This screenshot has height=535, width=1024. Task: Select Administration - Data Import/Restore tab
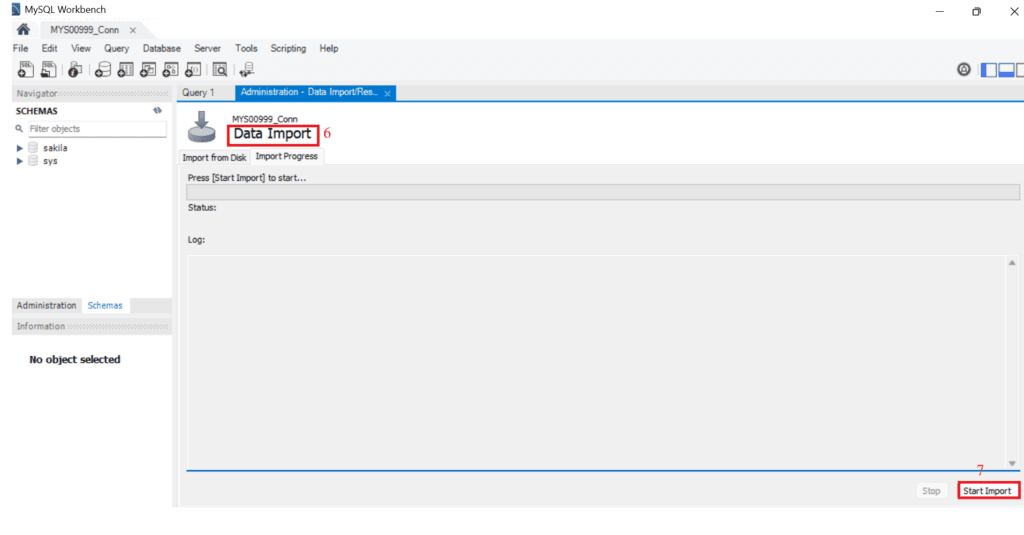click(x=309, y=92)
